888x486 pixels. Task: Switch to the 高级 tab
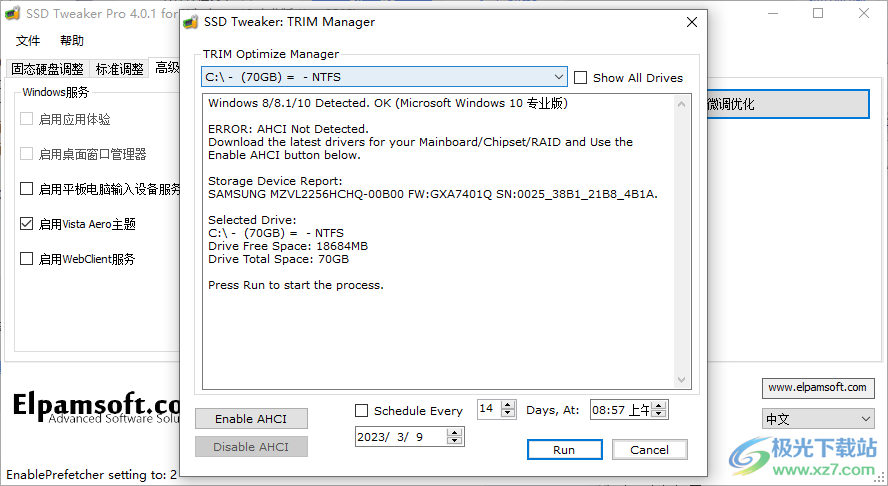point(165,68)
